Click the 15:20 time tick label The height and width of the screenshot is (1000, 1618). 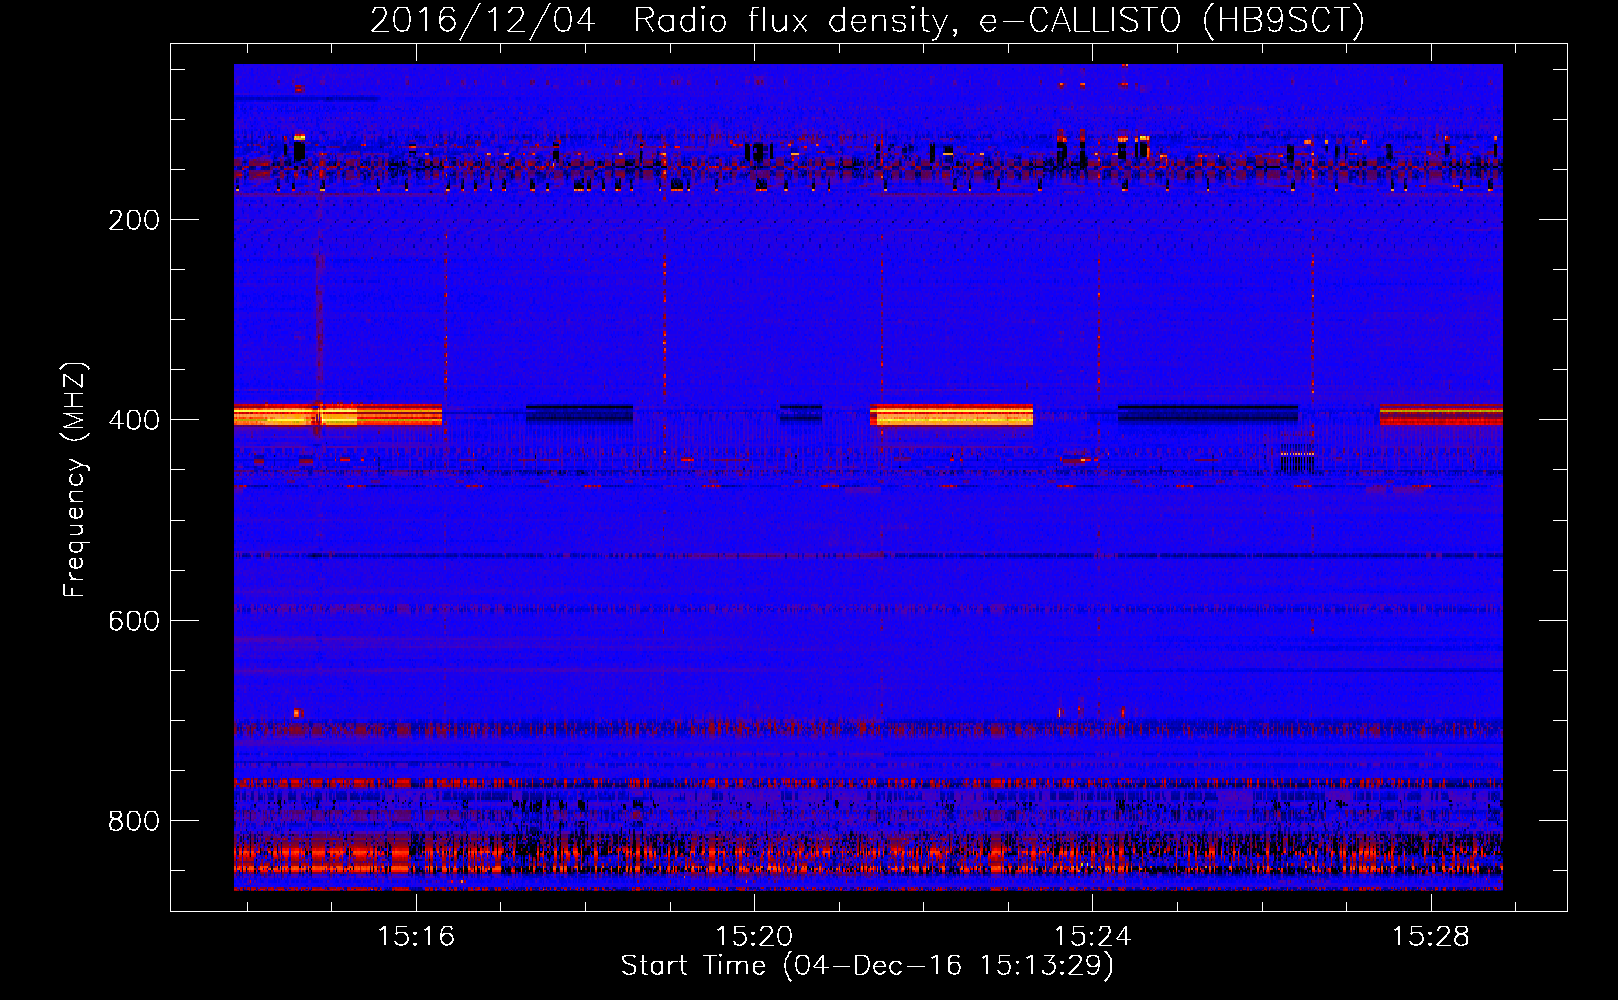(754, 936)
